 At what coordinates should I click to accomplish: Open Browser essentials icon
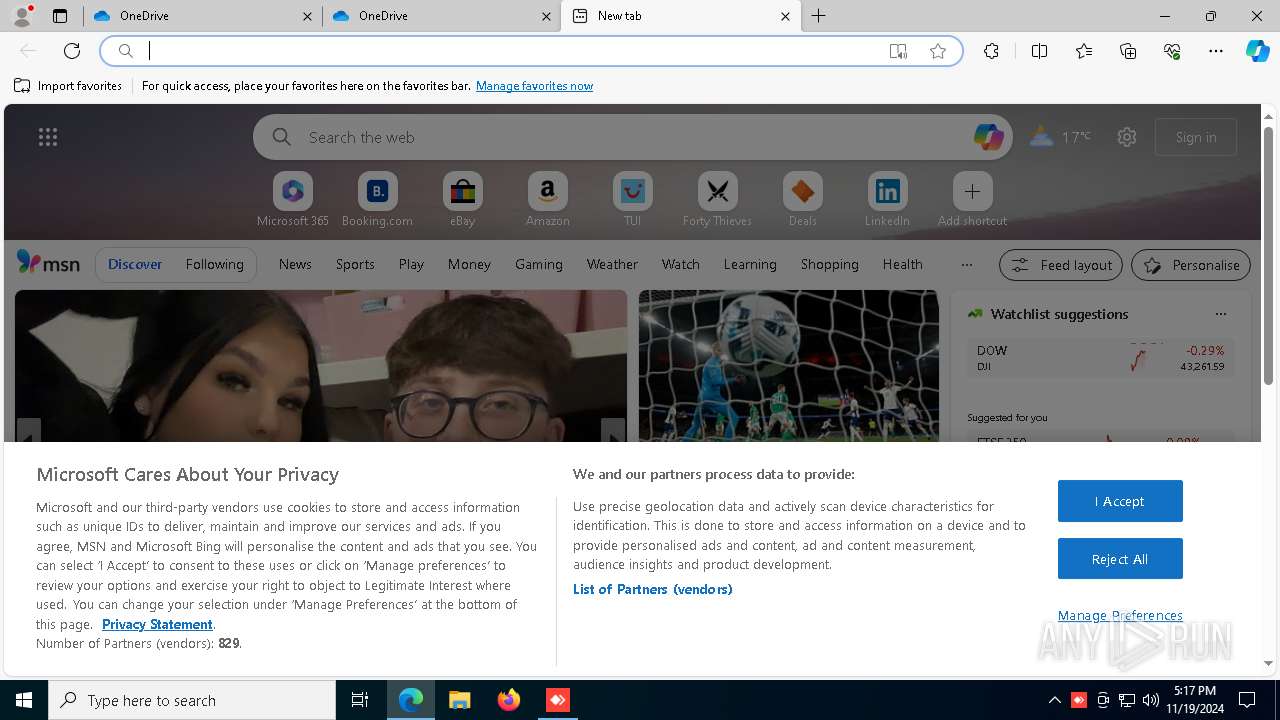click(x=1172, y=51)
